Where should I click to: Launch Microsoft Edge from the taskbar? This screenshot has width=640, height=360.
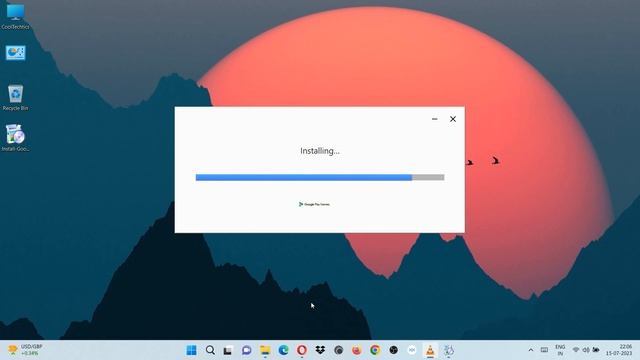283,350
